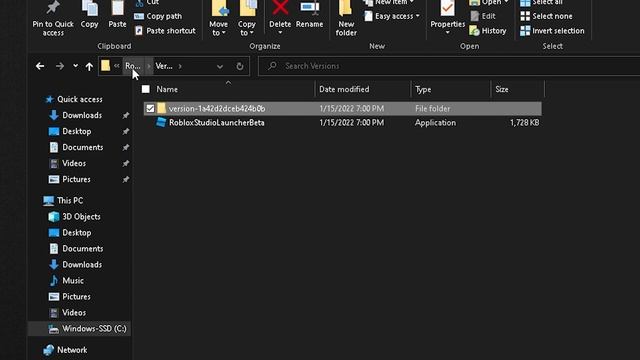
Task: Open the Properties button
Action: coord(447,18)
